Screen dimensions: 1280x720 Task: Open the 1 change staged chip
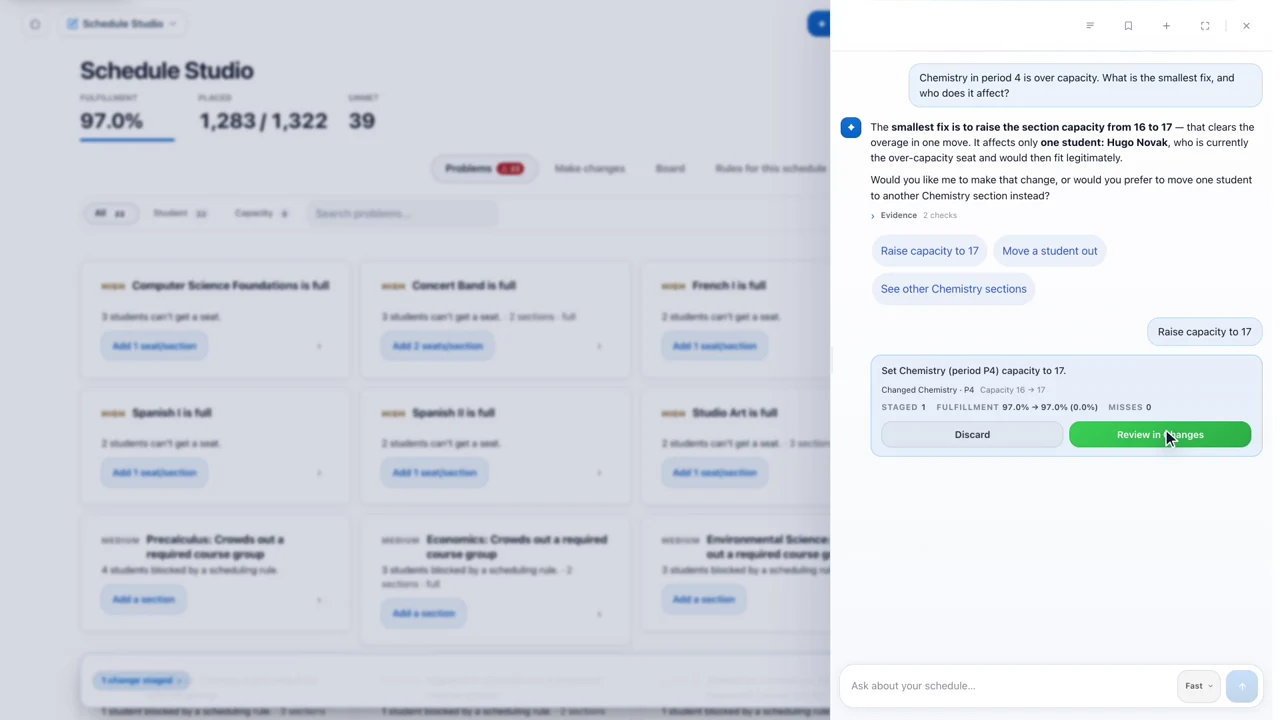(141, 680)
